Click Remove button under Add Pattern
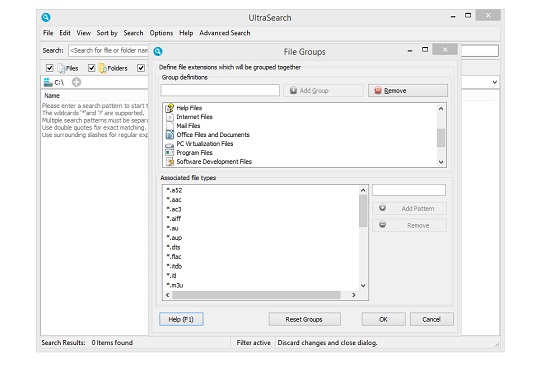Screen dimensions: 550x387 409,225
